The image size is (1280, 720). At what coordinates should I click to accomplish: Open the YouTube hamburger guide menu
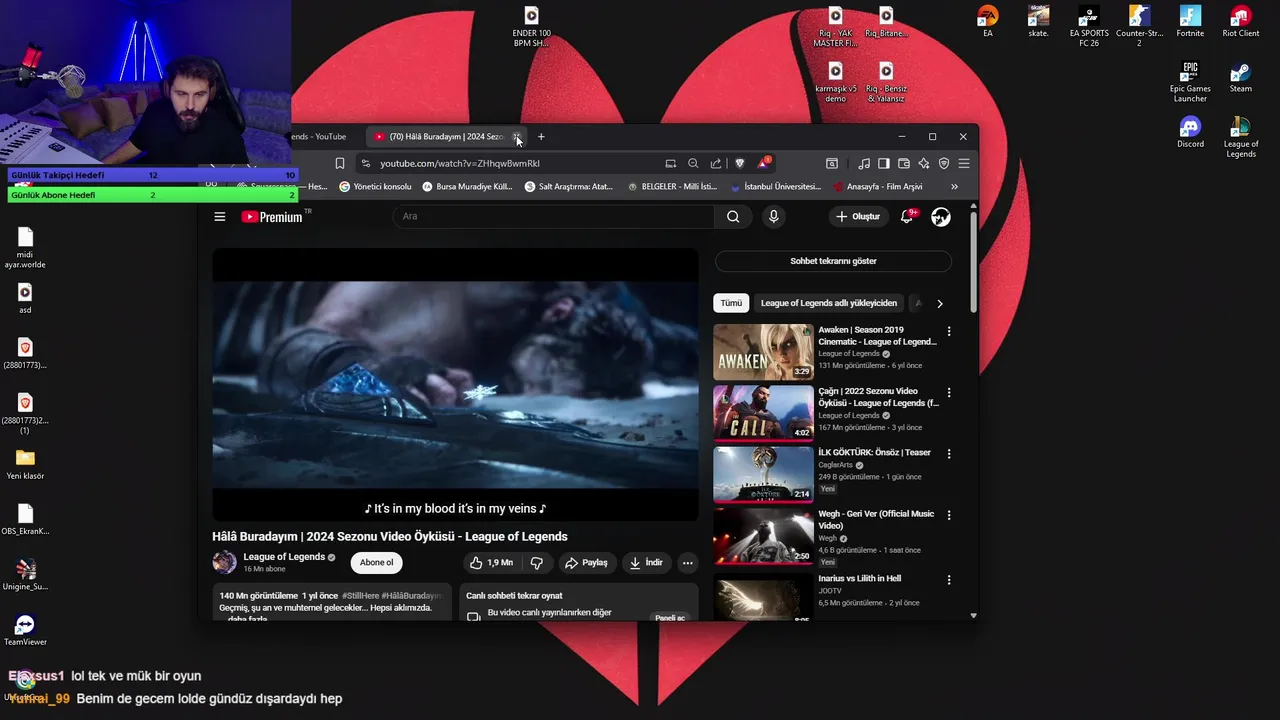point(220,217)
